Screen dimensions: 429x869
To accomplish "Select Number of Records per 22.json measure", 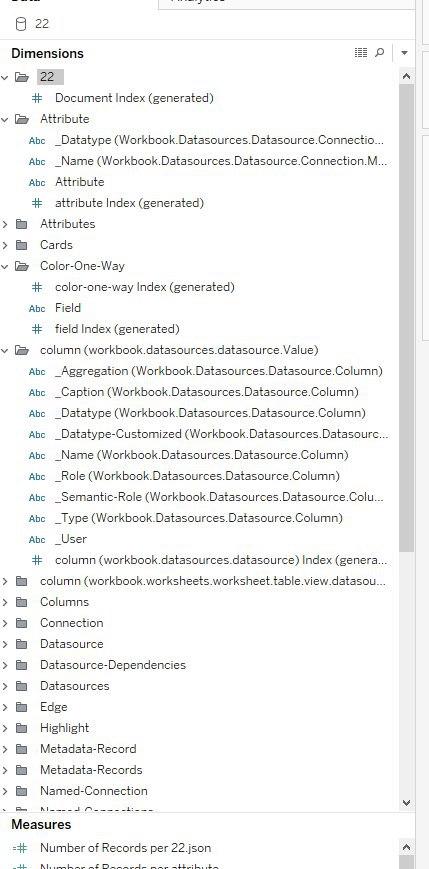I will (x=125, y=848).
